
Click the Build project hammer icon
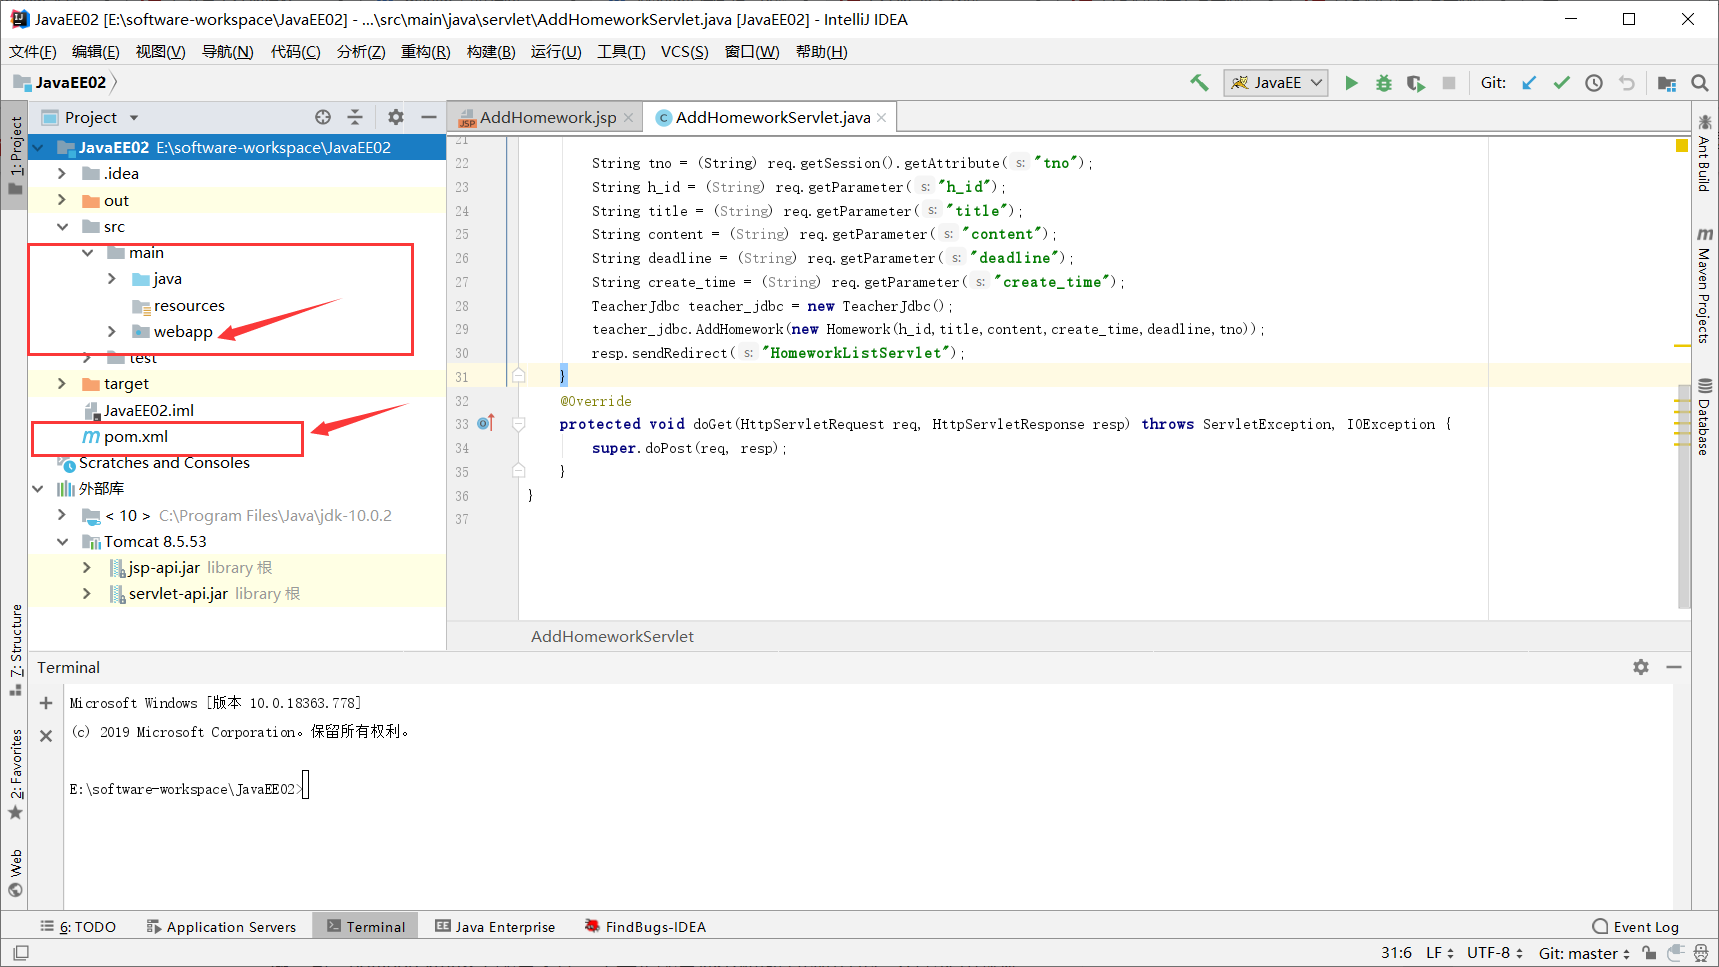pyautogui.click(x=1199, y=83)
